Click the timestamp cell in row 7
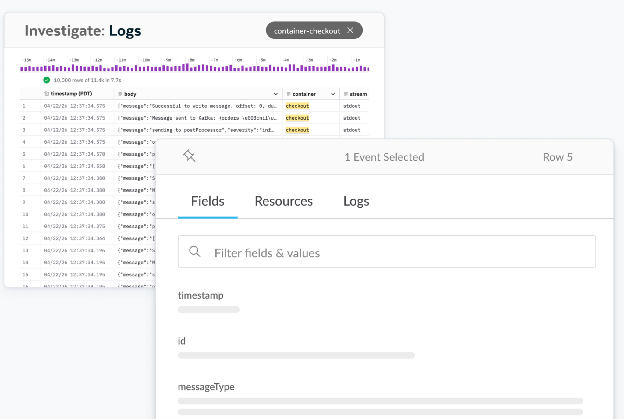Screen dimensions: 624x419 coord(74,178)
